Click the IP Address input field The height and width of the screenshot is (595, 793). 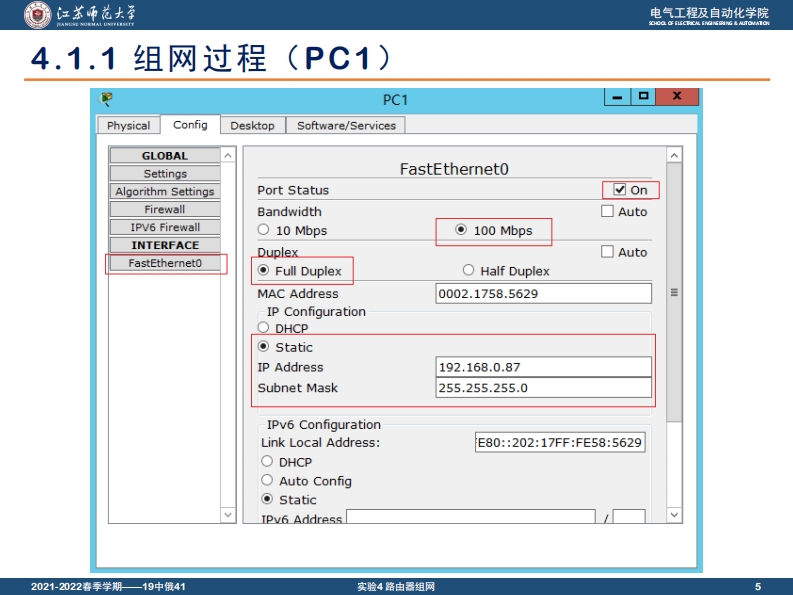tap(543, 367)
